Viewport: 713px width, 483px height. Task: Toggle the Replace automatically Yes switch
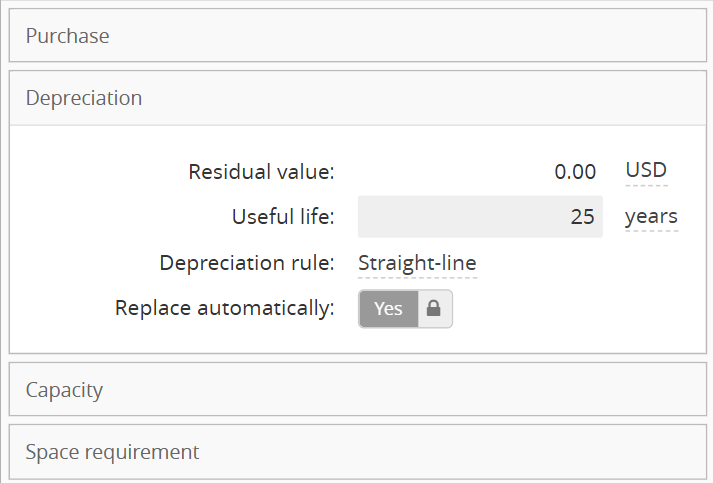pyautogui.click(x=389, y=309)
